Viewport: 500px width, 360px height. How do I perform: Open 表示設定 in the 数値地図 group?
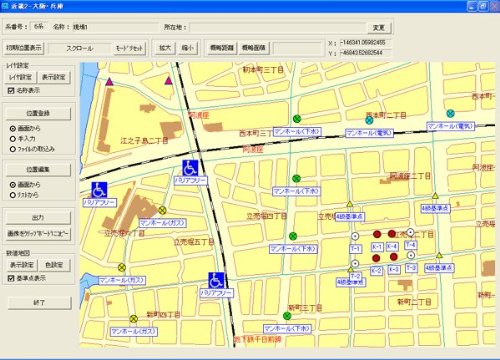click(x=22, y=265)
